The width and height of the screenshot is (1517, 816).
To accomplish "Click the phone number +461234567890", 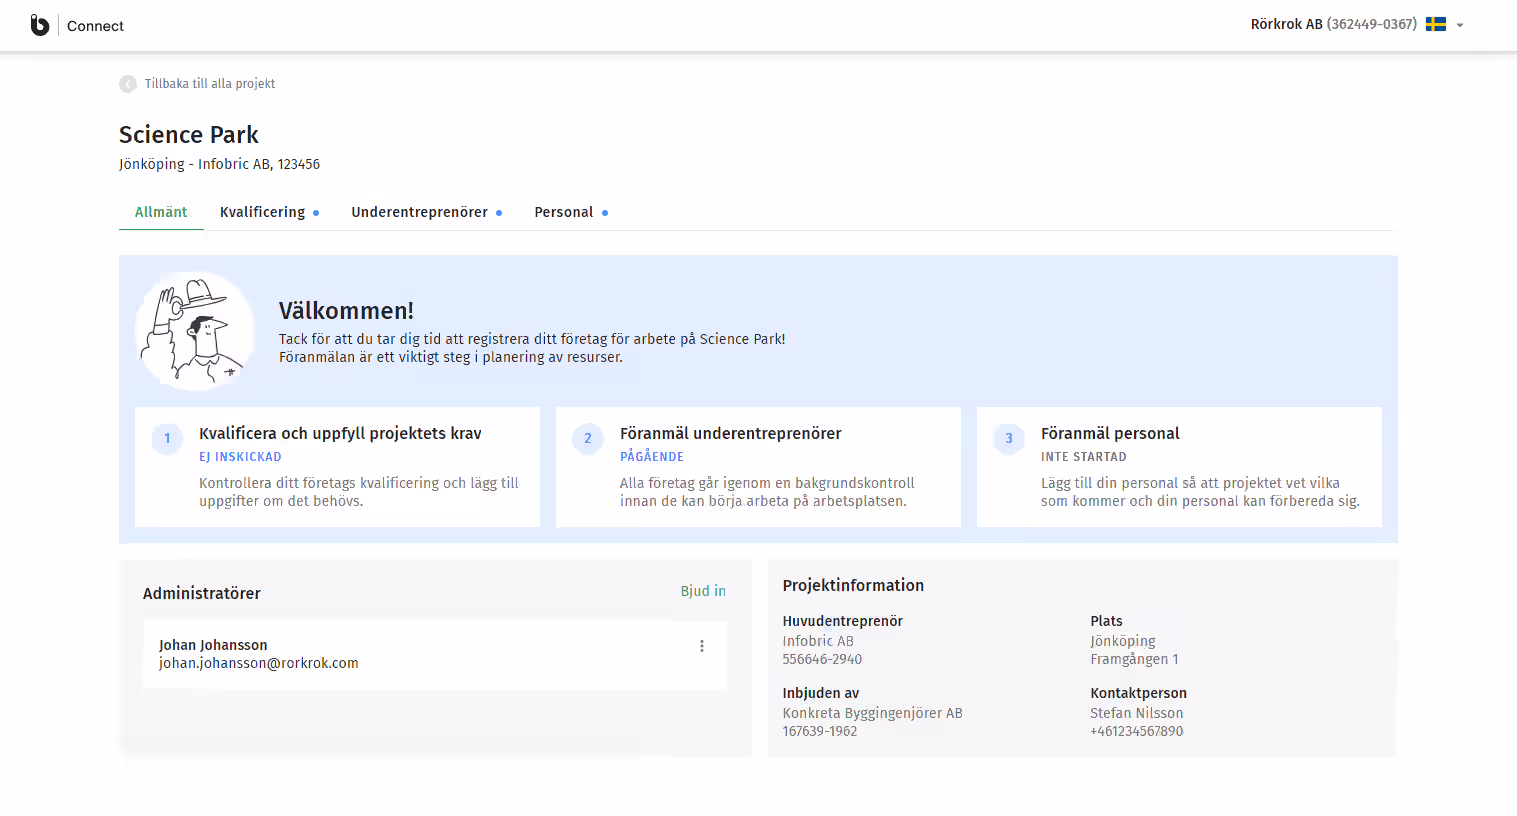I will pyautogui.click(x=1137, y=731).
